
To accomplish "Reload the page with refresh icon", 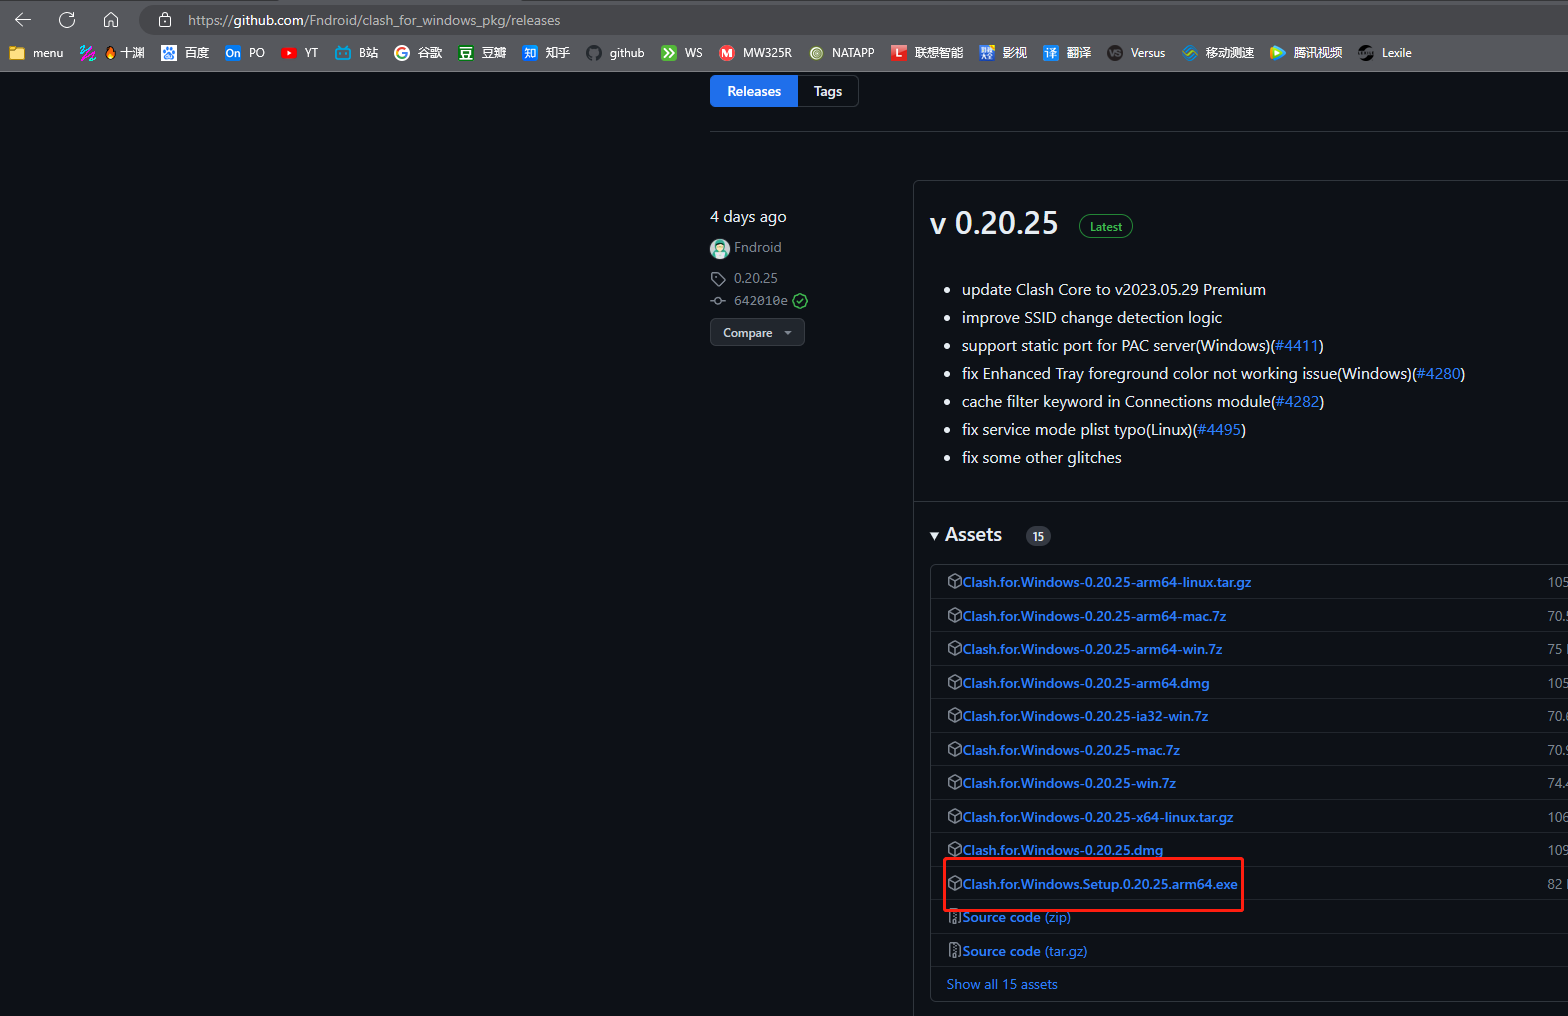I will click(x=67, y=20).
